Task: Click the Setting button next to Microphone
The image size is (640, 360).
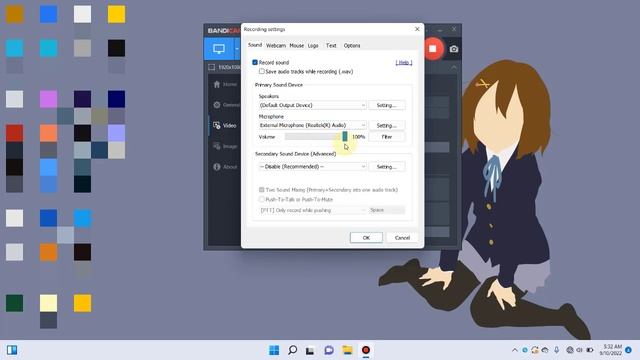Action: coord(387,125)
